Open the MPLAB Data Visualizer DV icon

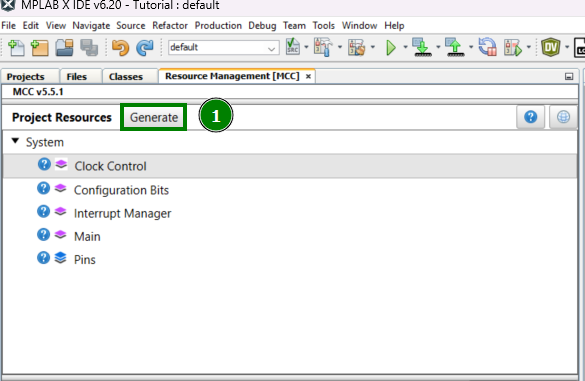[551, 47]
